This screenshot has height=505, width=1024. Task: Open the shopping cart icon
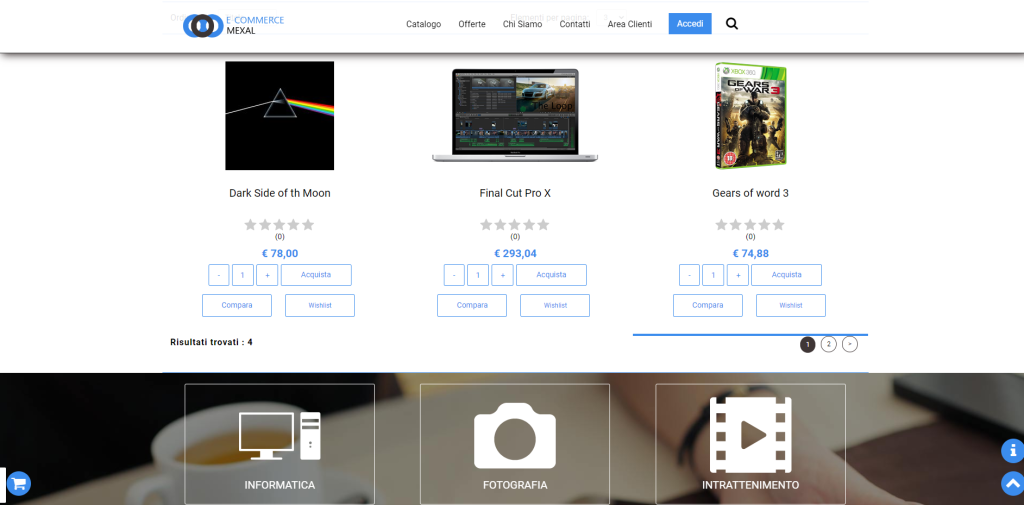19,483
